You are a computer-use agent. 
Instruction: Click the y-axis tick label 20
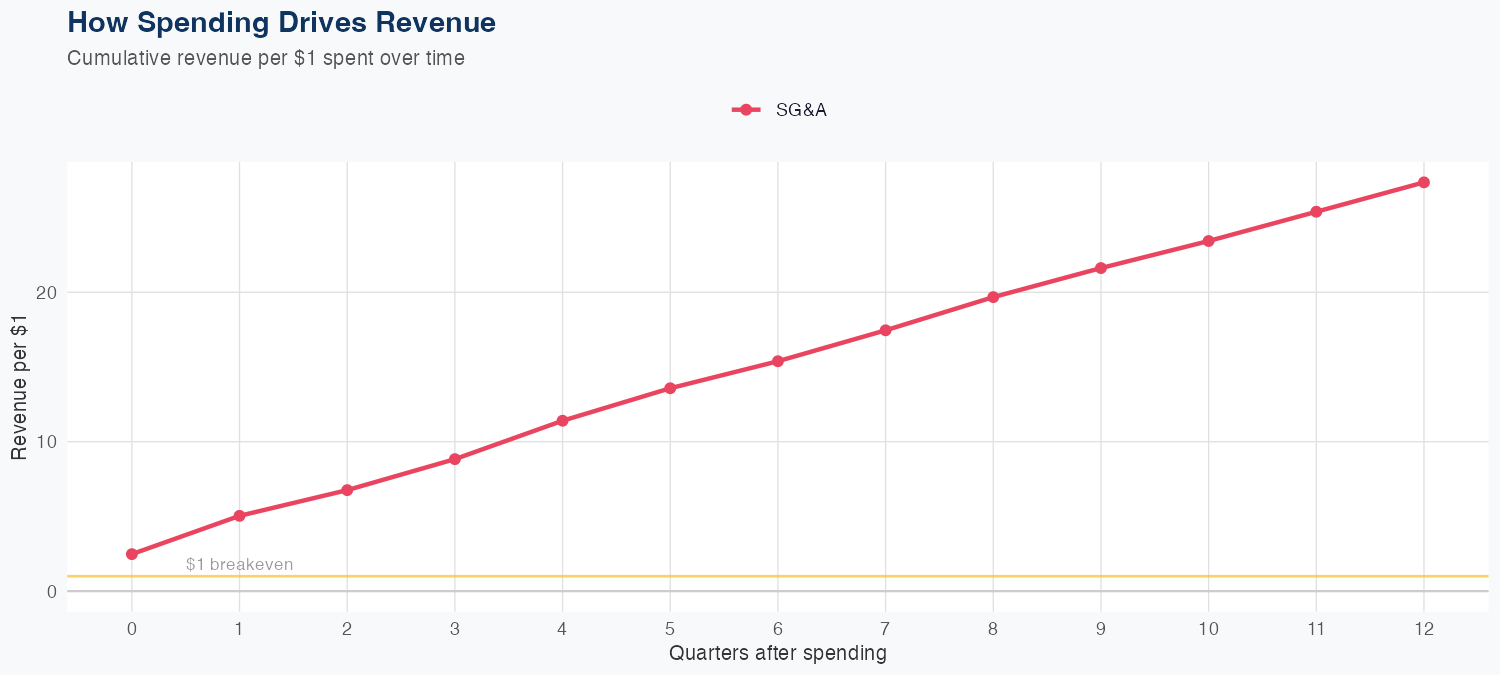coord(43,292)
